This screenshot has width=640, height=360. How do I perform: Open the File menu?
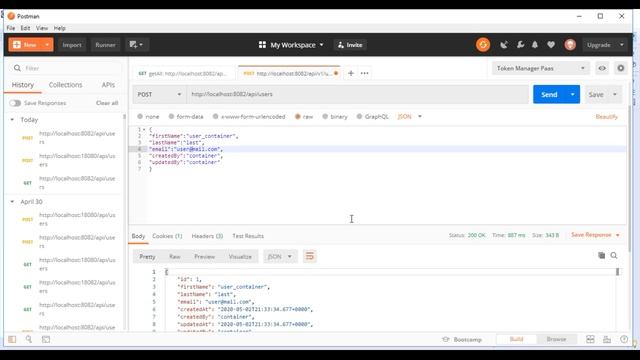[x=11, y=28]
